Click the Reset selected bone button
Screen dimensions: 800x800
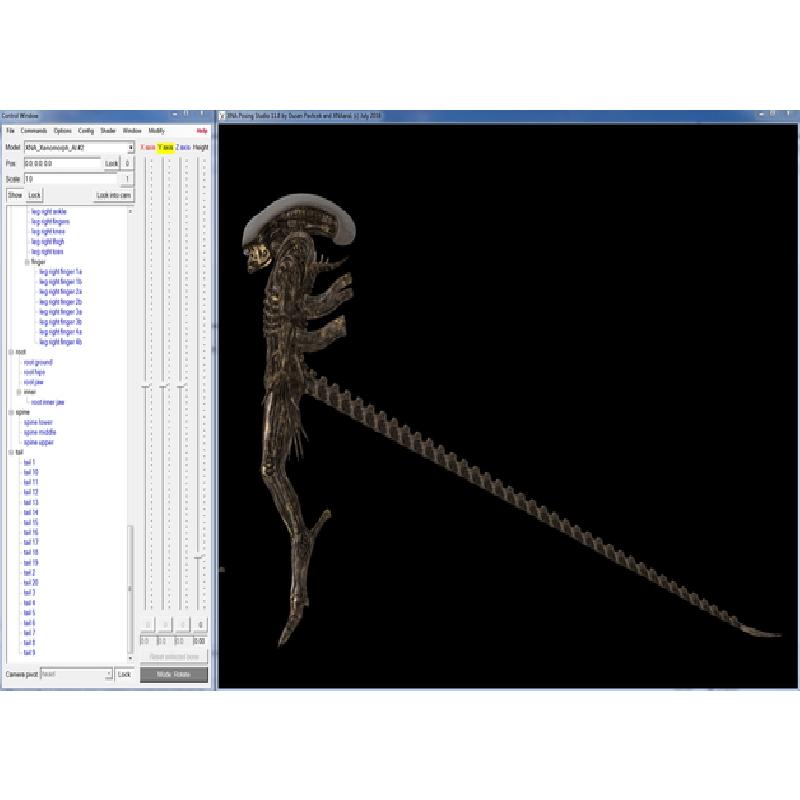pos(174,657)
